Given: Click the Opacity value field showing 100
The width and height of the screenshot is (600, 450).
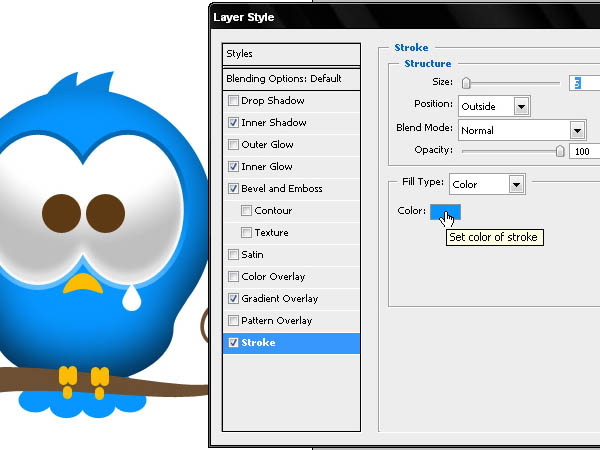Looking at the screenshot, I should (584, 152).
